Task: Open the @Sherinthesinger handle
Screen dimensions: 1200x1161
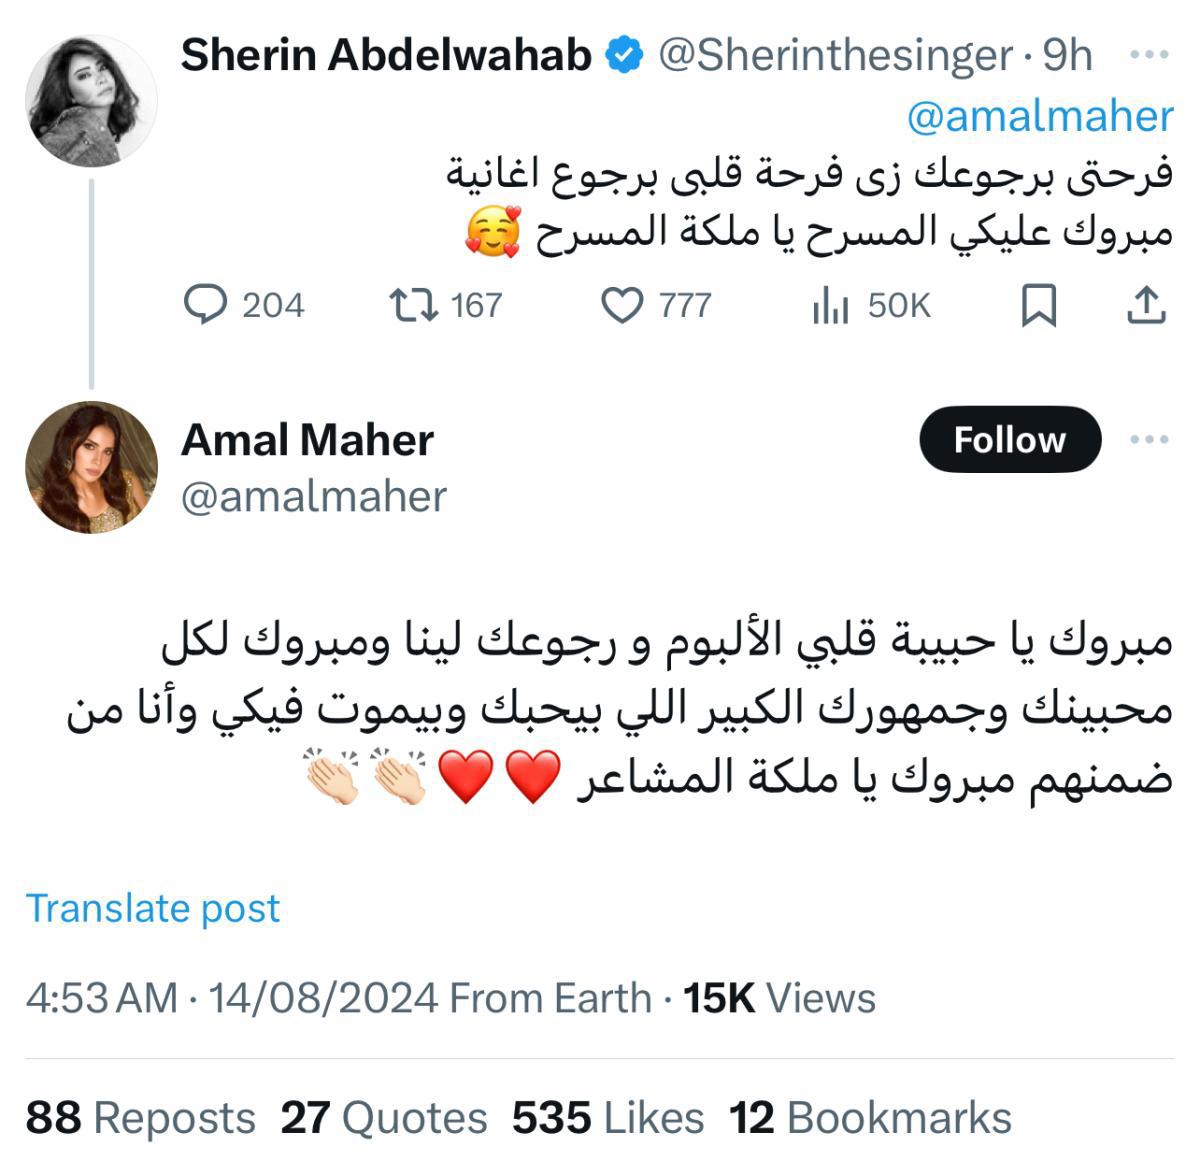Action: (835, 56)
